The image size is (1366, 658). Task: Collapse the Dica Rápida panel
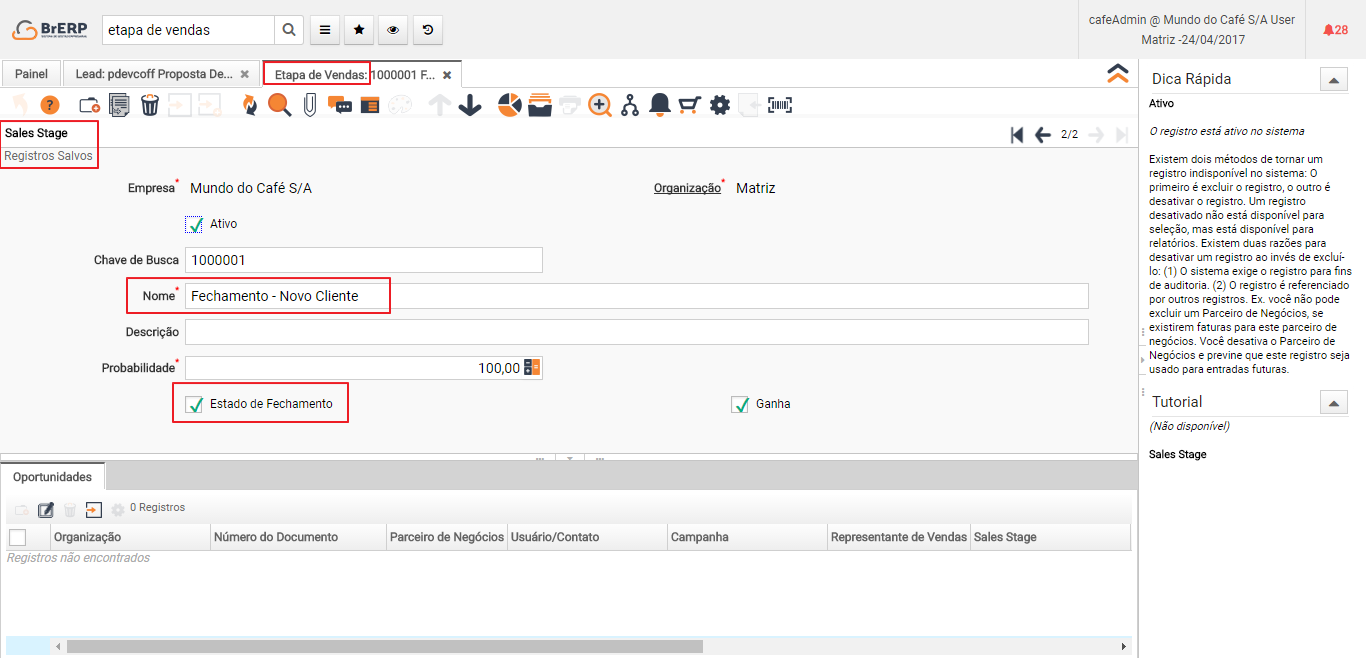1333,80
